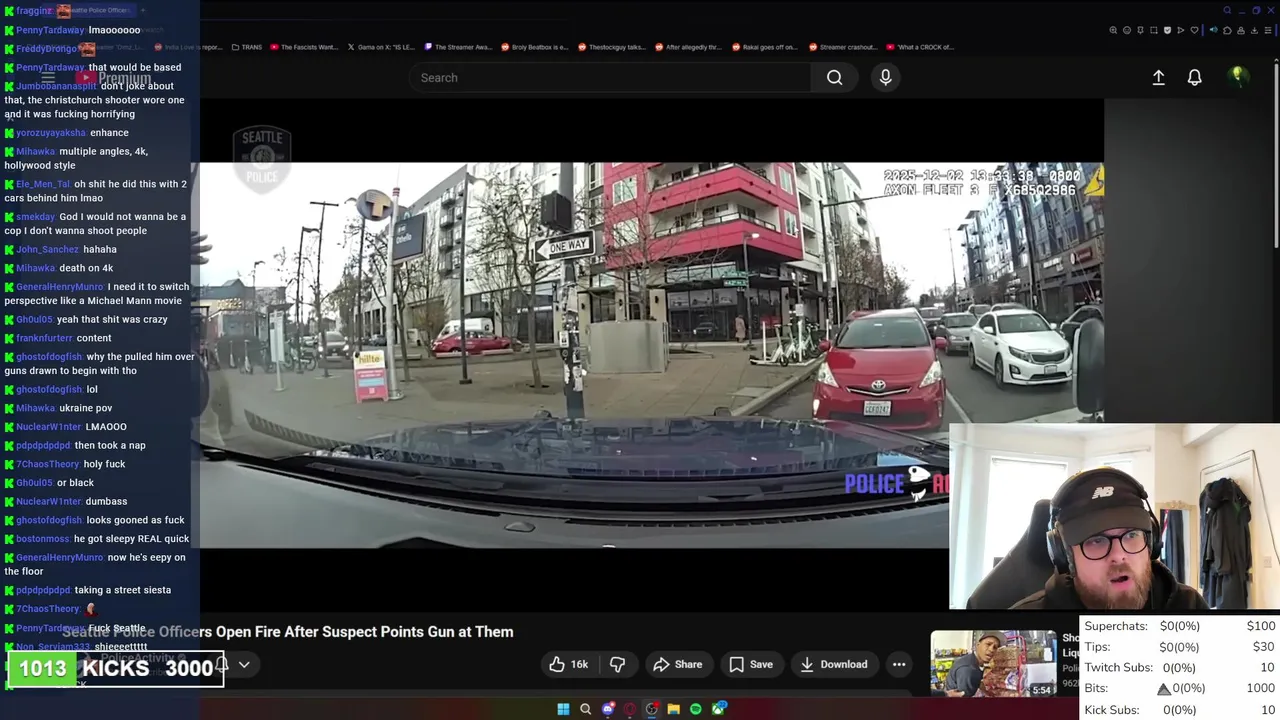Screen dimensions: 1280x720
Task: Open 'Thestockguy talks...' bookmark
Action: coord(612,47)
